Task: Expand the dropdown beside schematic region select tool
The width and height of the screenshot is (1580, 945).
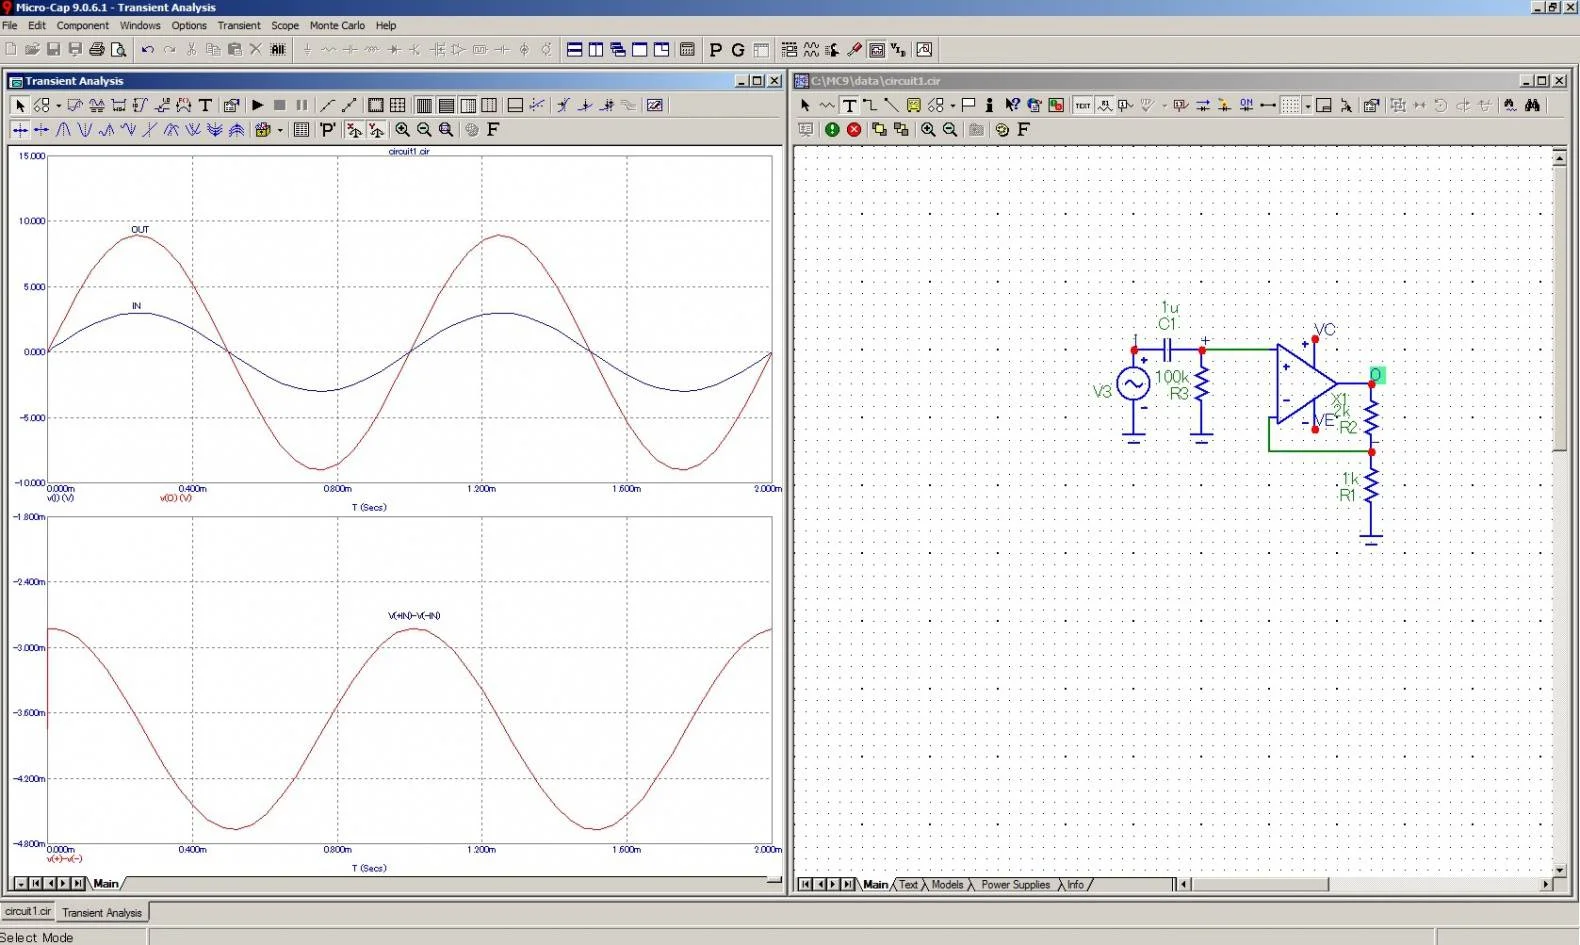Action: [952, 106]
